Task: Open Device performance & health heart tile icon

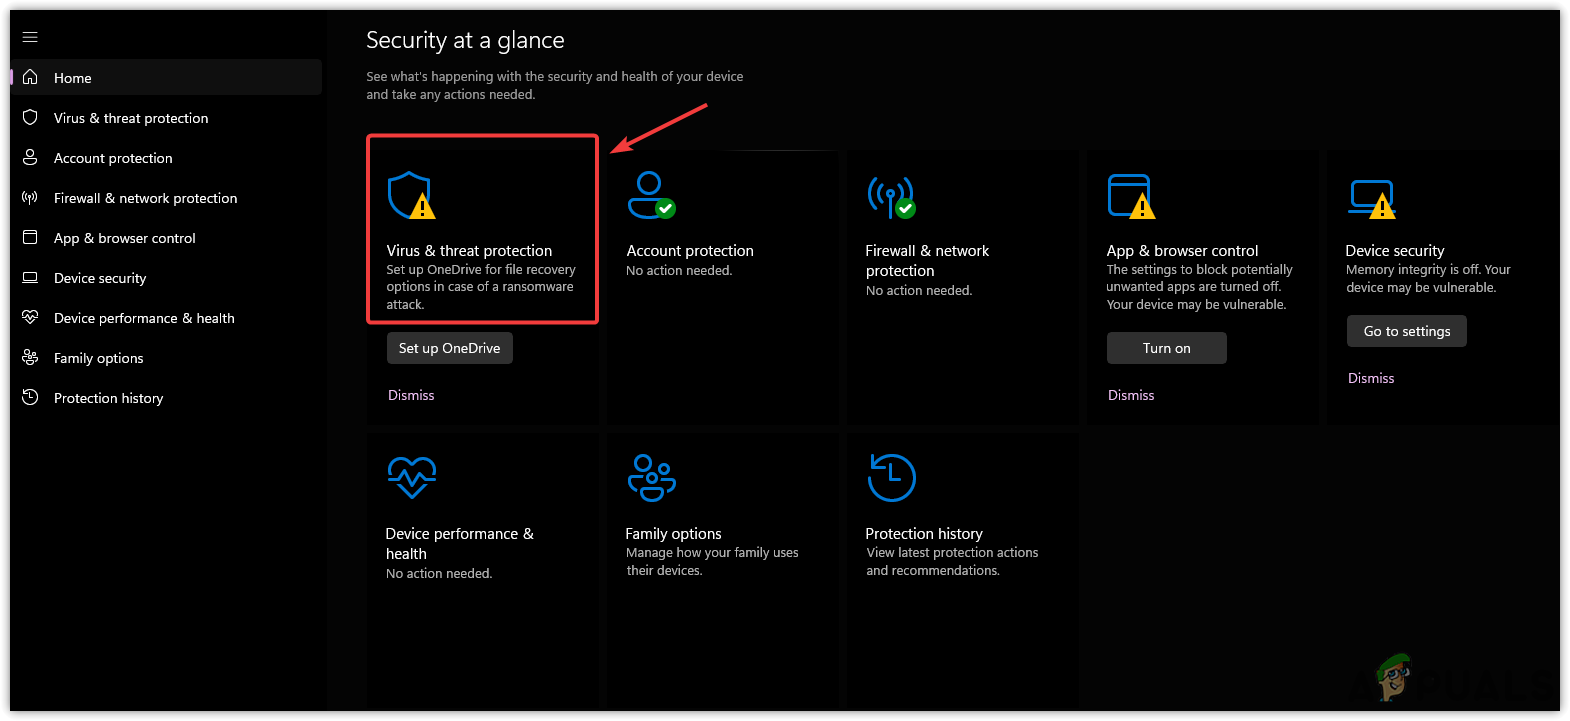Action: click(411, 477)
